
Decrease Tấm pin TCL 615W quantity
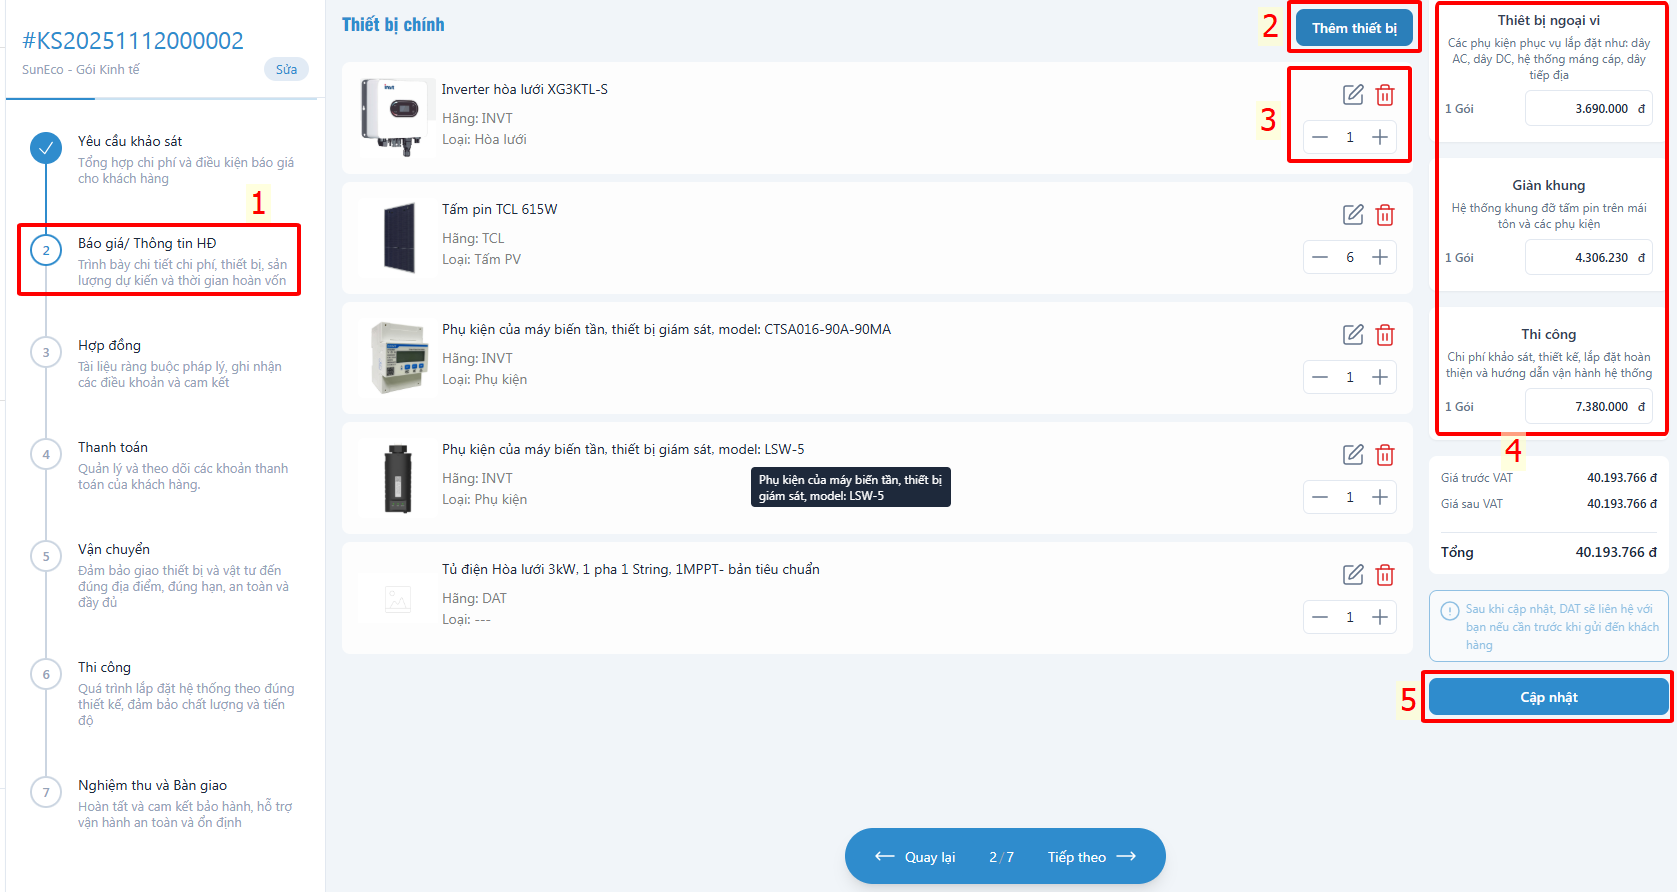pyautogui.click(x=1320, y=257)
